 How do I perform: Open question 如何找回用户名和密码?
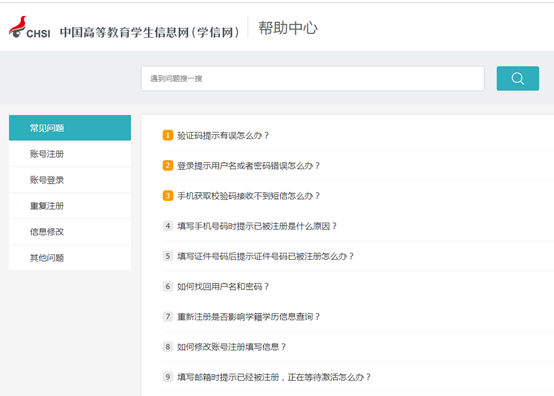(223, 286)
